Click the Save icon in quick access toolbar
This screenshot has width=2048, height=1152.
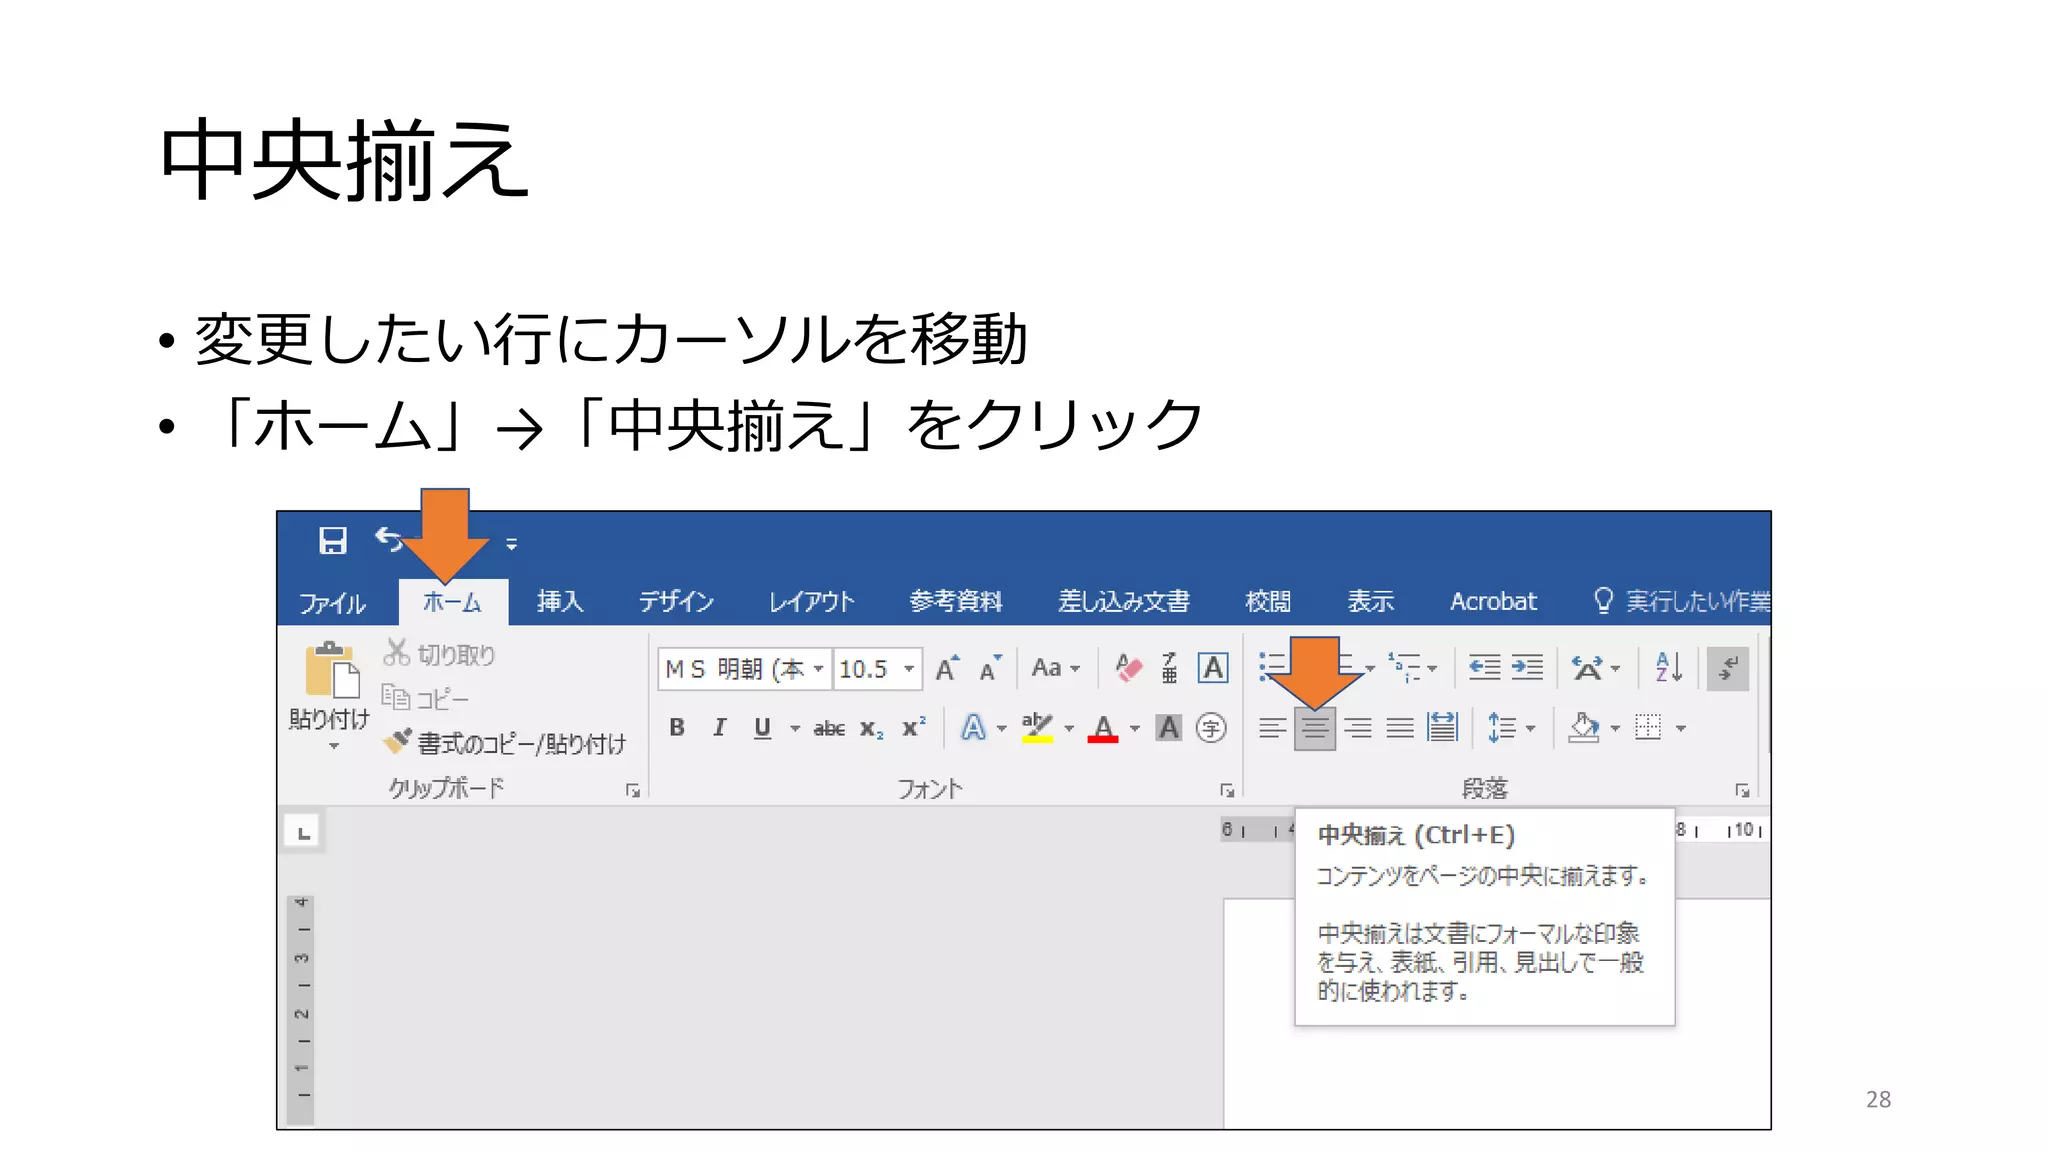(332, 541)
